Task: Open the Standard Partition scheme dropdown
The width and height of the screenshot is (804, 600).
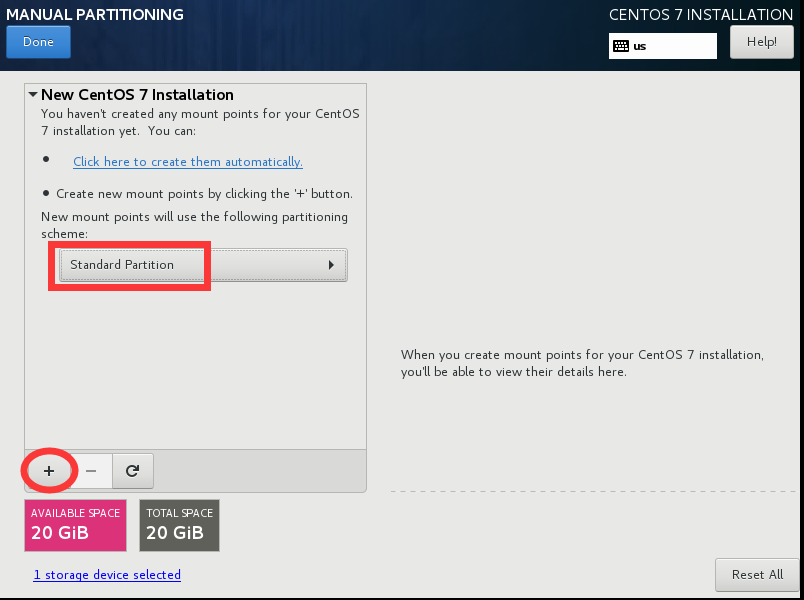Action: click(203, 265)
